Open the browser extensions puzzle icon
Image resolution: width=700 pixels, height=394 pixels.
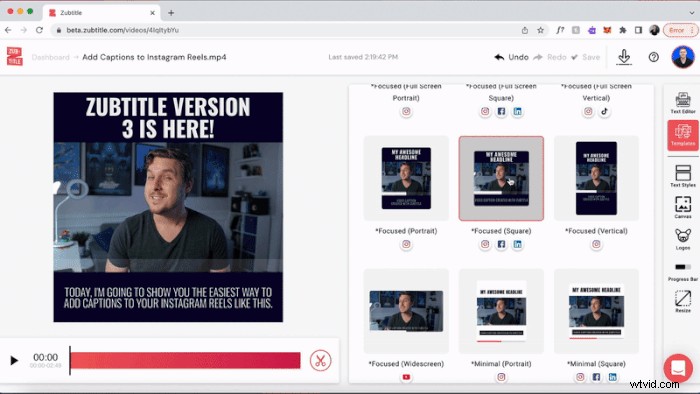[623, 30]
